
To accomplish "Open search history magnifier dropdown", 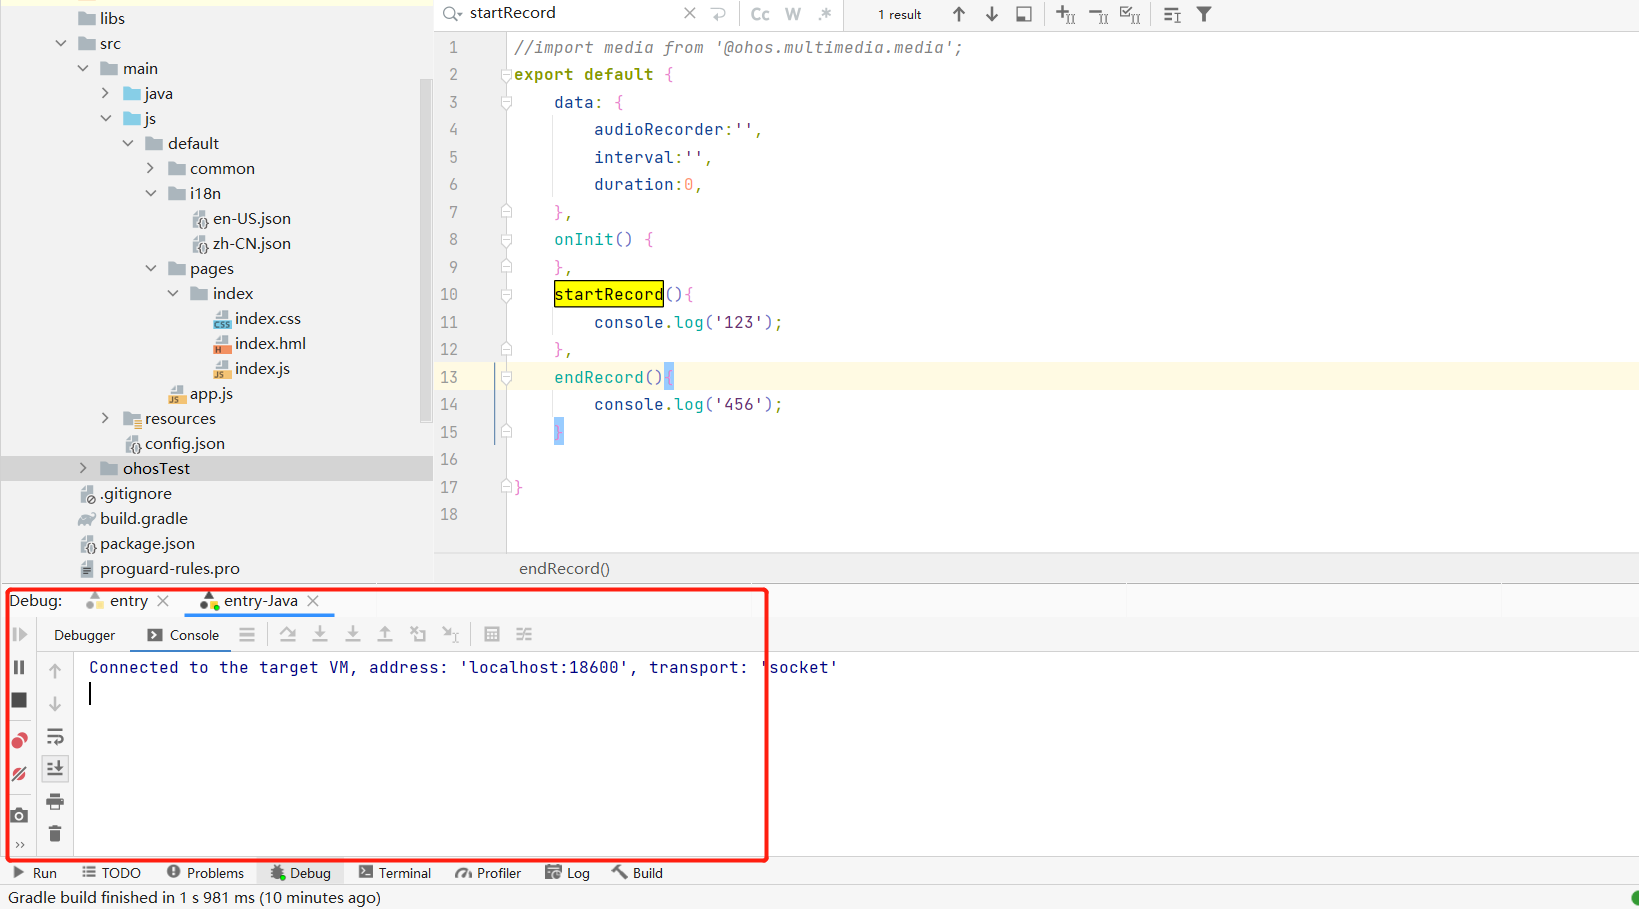I will click(452, 13).
